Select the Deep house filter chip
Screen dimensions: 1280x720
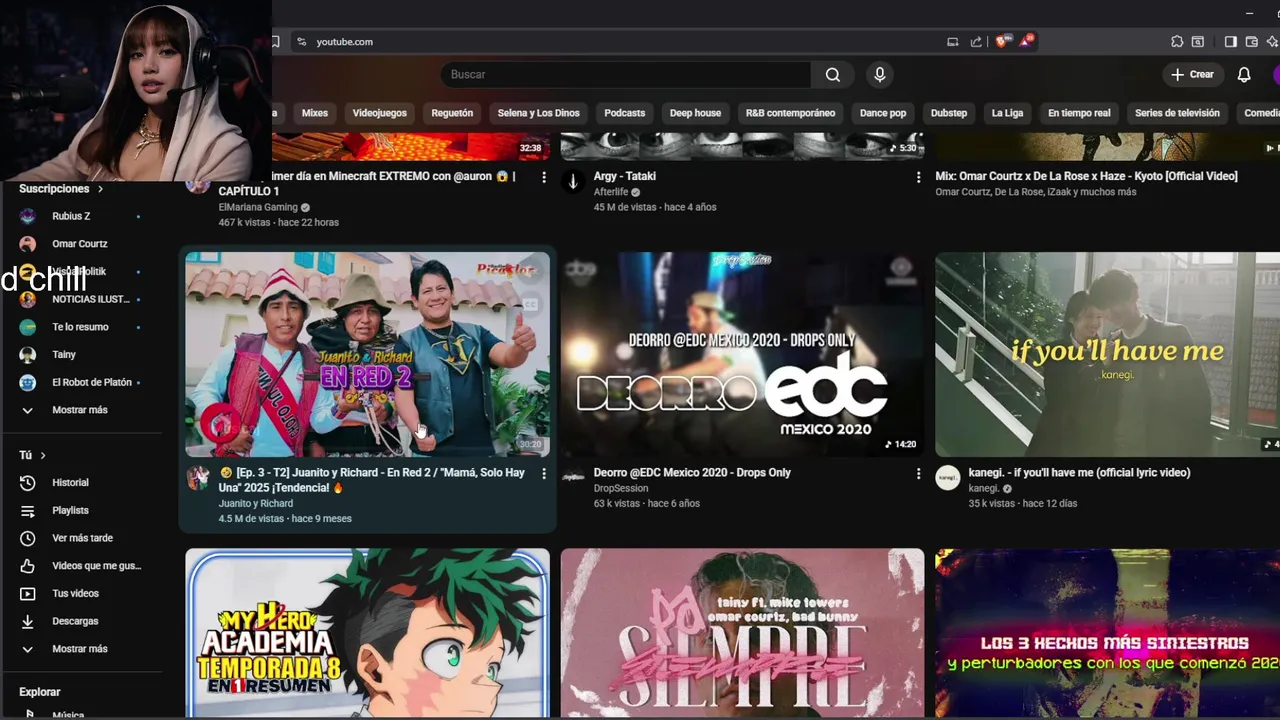pyautogui.click(x=695, y=113)
